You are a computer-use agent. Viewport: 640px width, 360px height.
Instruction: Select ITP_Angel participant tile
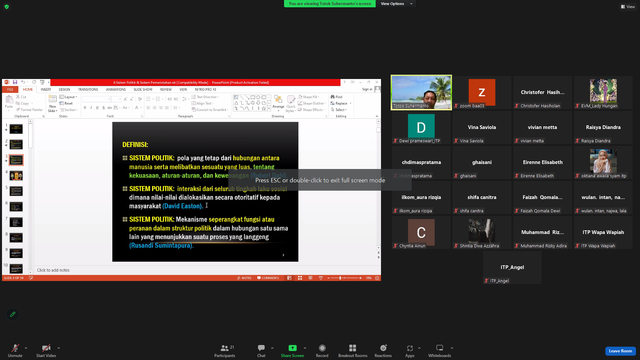coord(512,267)
